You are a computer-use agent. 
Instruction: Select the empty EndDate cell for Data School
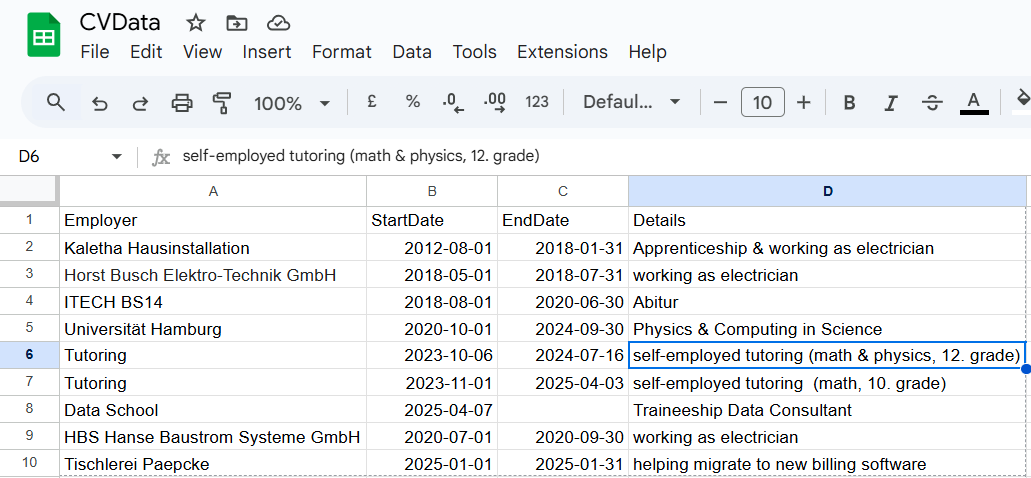click(563, 410)
